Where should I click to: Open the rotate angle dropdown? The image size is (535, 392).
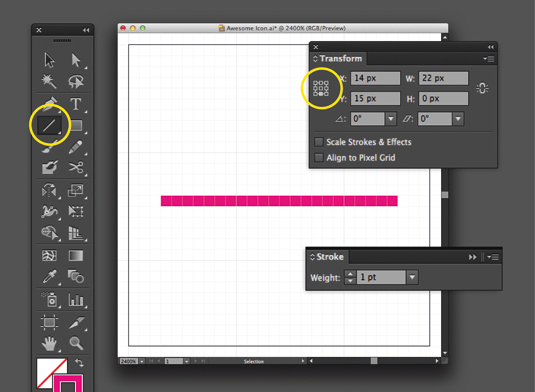[x=391, y=119]
